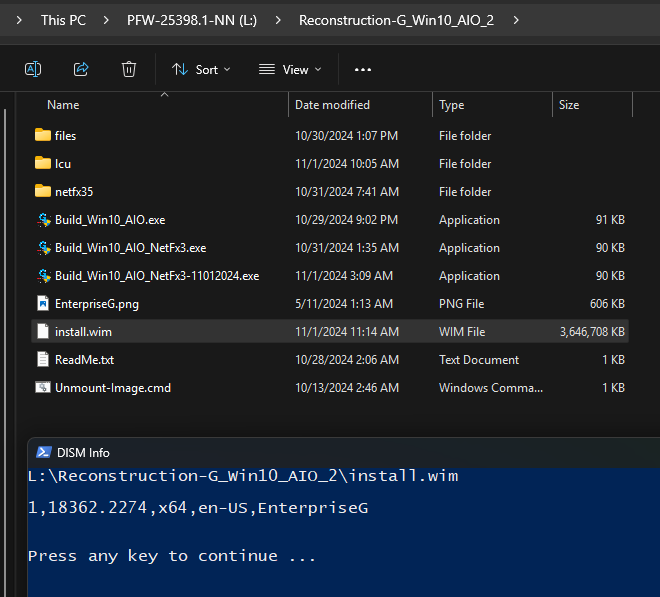This screenshot has width=660, height=597.
Task: Click the DISM Info window title
Action: coord(83,453)
